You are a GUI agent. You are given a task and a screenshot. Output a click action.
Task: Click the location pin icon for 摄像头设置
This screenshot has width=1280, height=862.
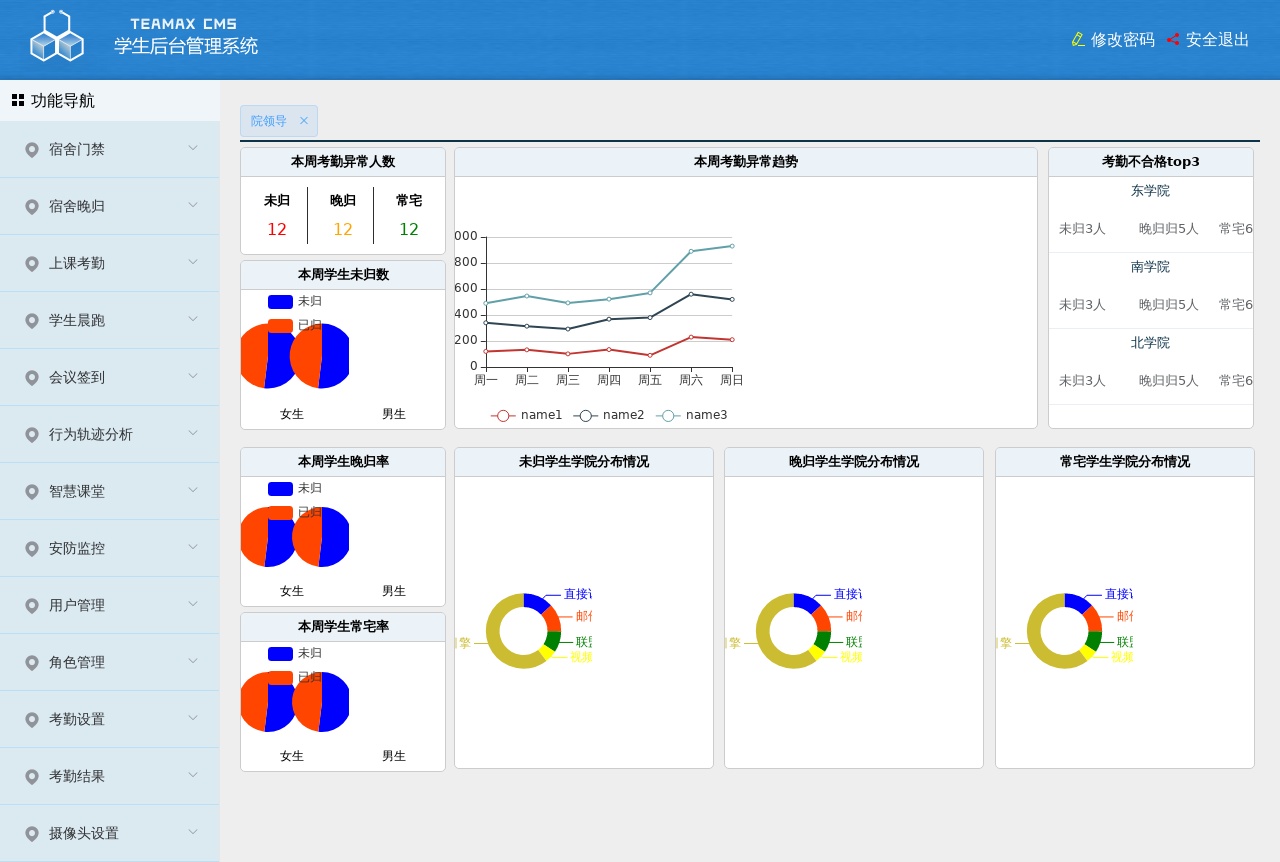click(32, 834)
